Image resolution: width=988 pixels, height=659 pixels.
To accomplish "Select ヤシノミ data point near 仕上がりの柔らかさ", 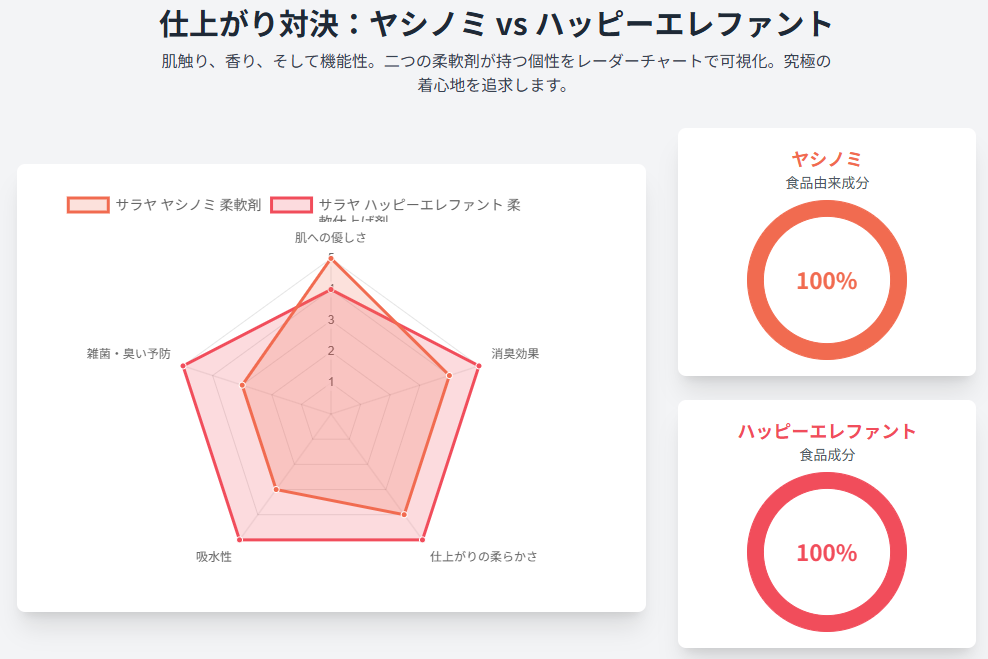I will (404, 515).
